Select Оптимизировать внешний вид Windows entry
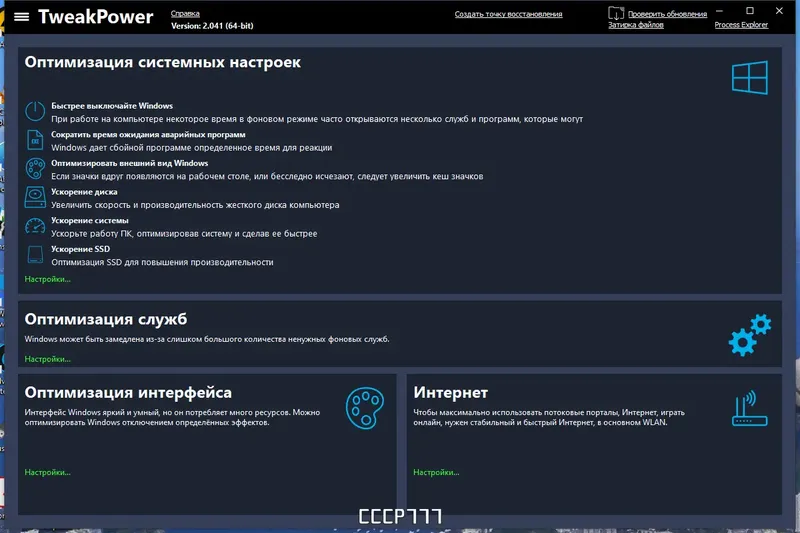Image resolution: width=800 pixels, height=533 pixels. point(130,163)
